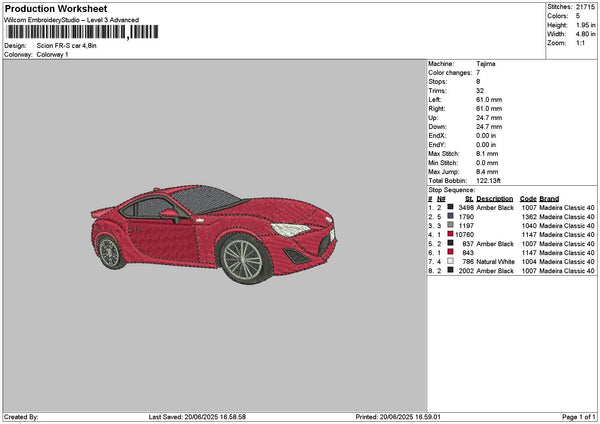The height and width of the screenshot is (424, 600).
Task: Select white swatch in stop row 786
Action: tap(450, 261)
